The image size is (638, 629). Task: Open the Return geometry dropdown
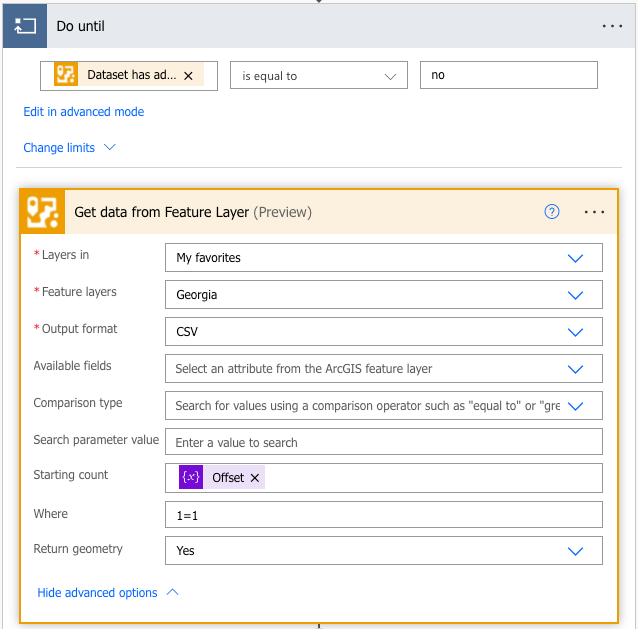(x=575, y=551)
